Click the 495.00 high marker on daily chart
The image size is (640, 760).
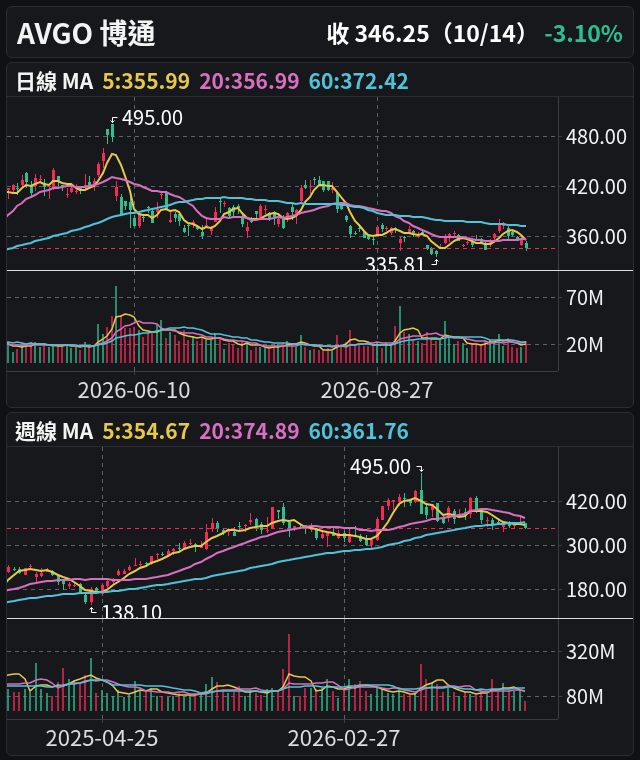pos(152,118)
